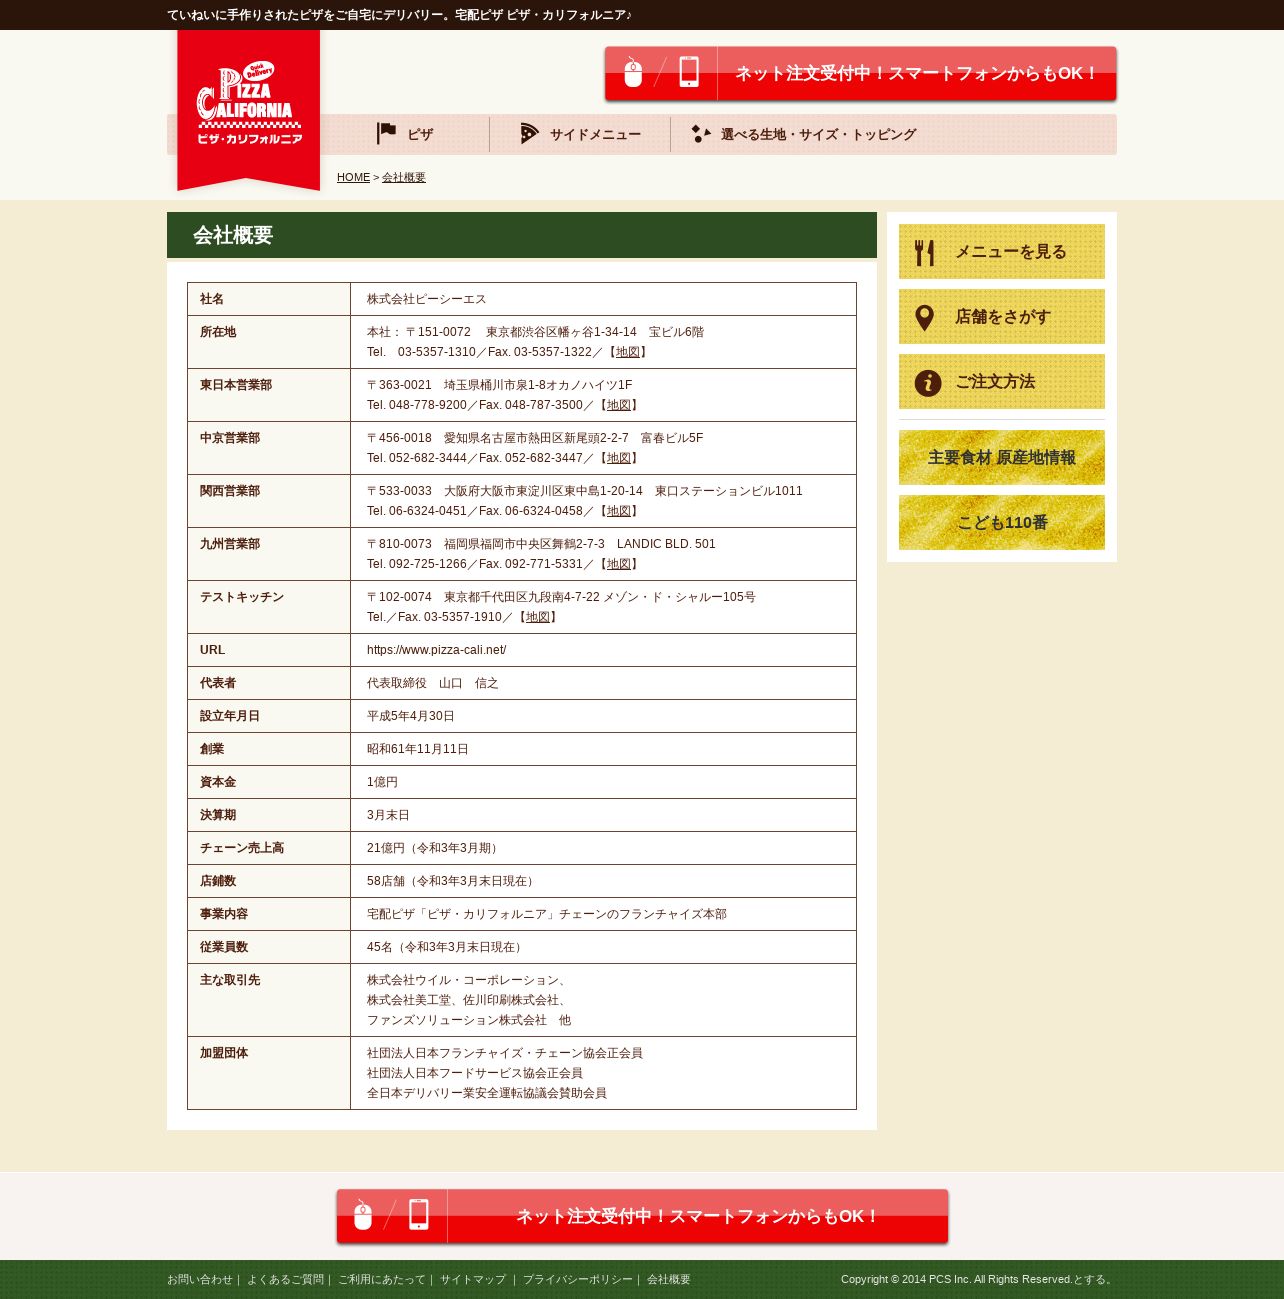Open the ピザ menu tab
This screenshot has width=1284, height=1299.
pos(405,134)
